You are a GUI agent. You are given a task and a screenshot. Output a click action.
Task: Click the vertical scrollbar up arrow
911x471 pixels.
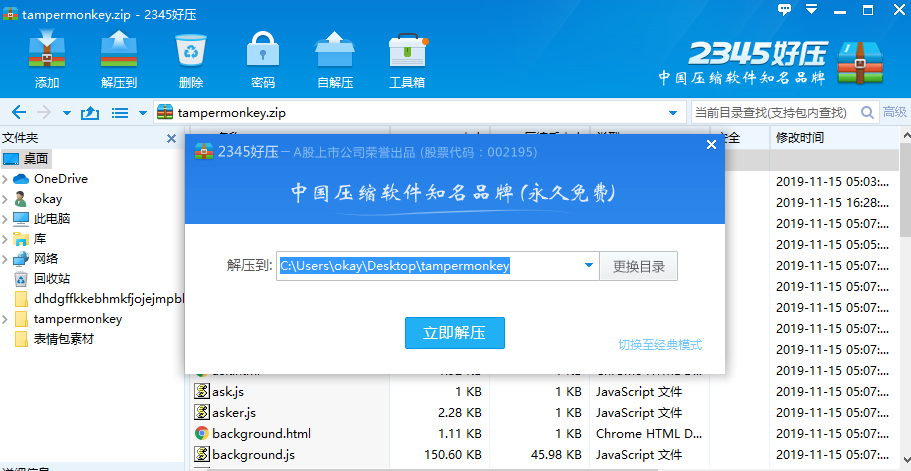[906, 136]
